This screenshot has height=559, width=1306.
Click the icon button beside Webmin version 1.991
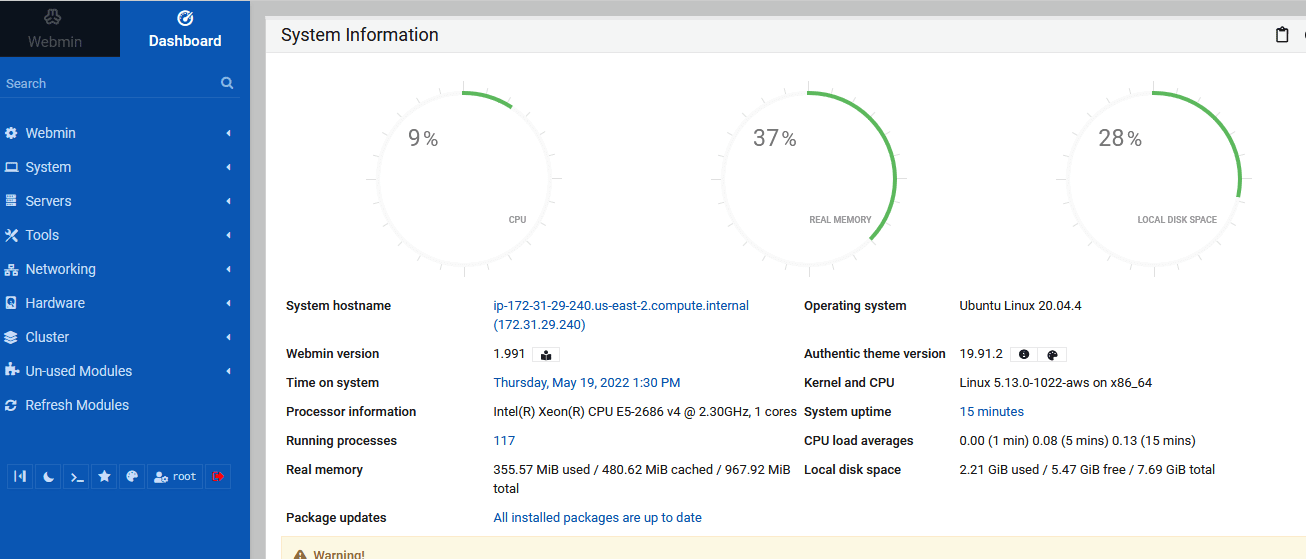[x=546, y=355]
